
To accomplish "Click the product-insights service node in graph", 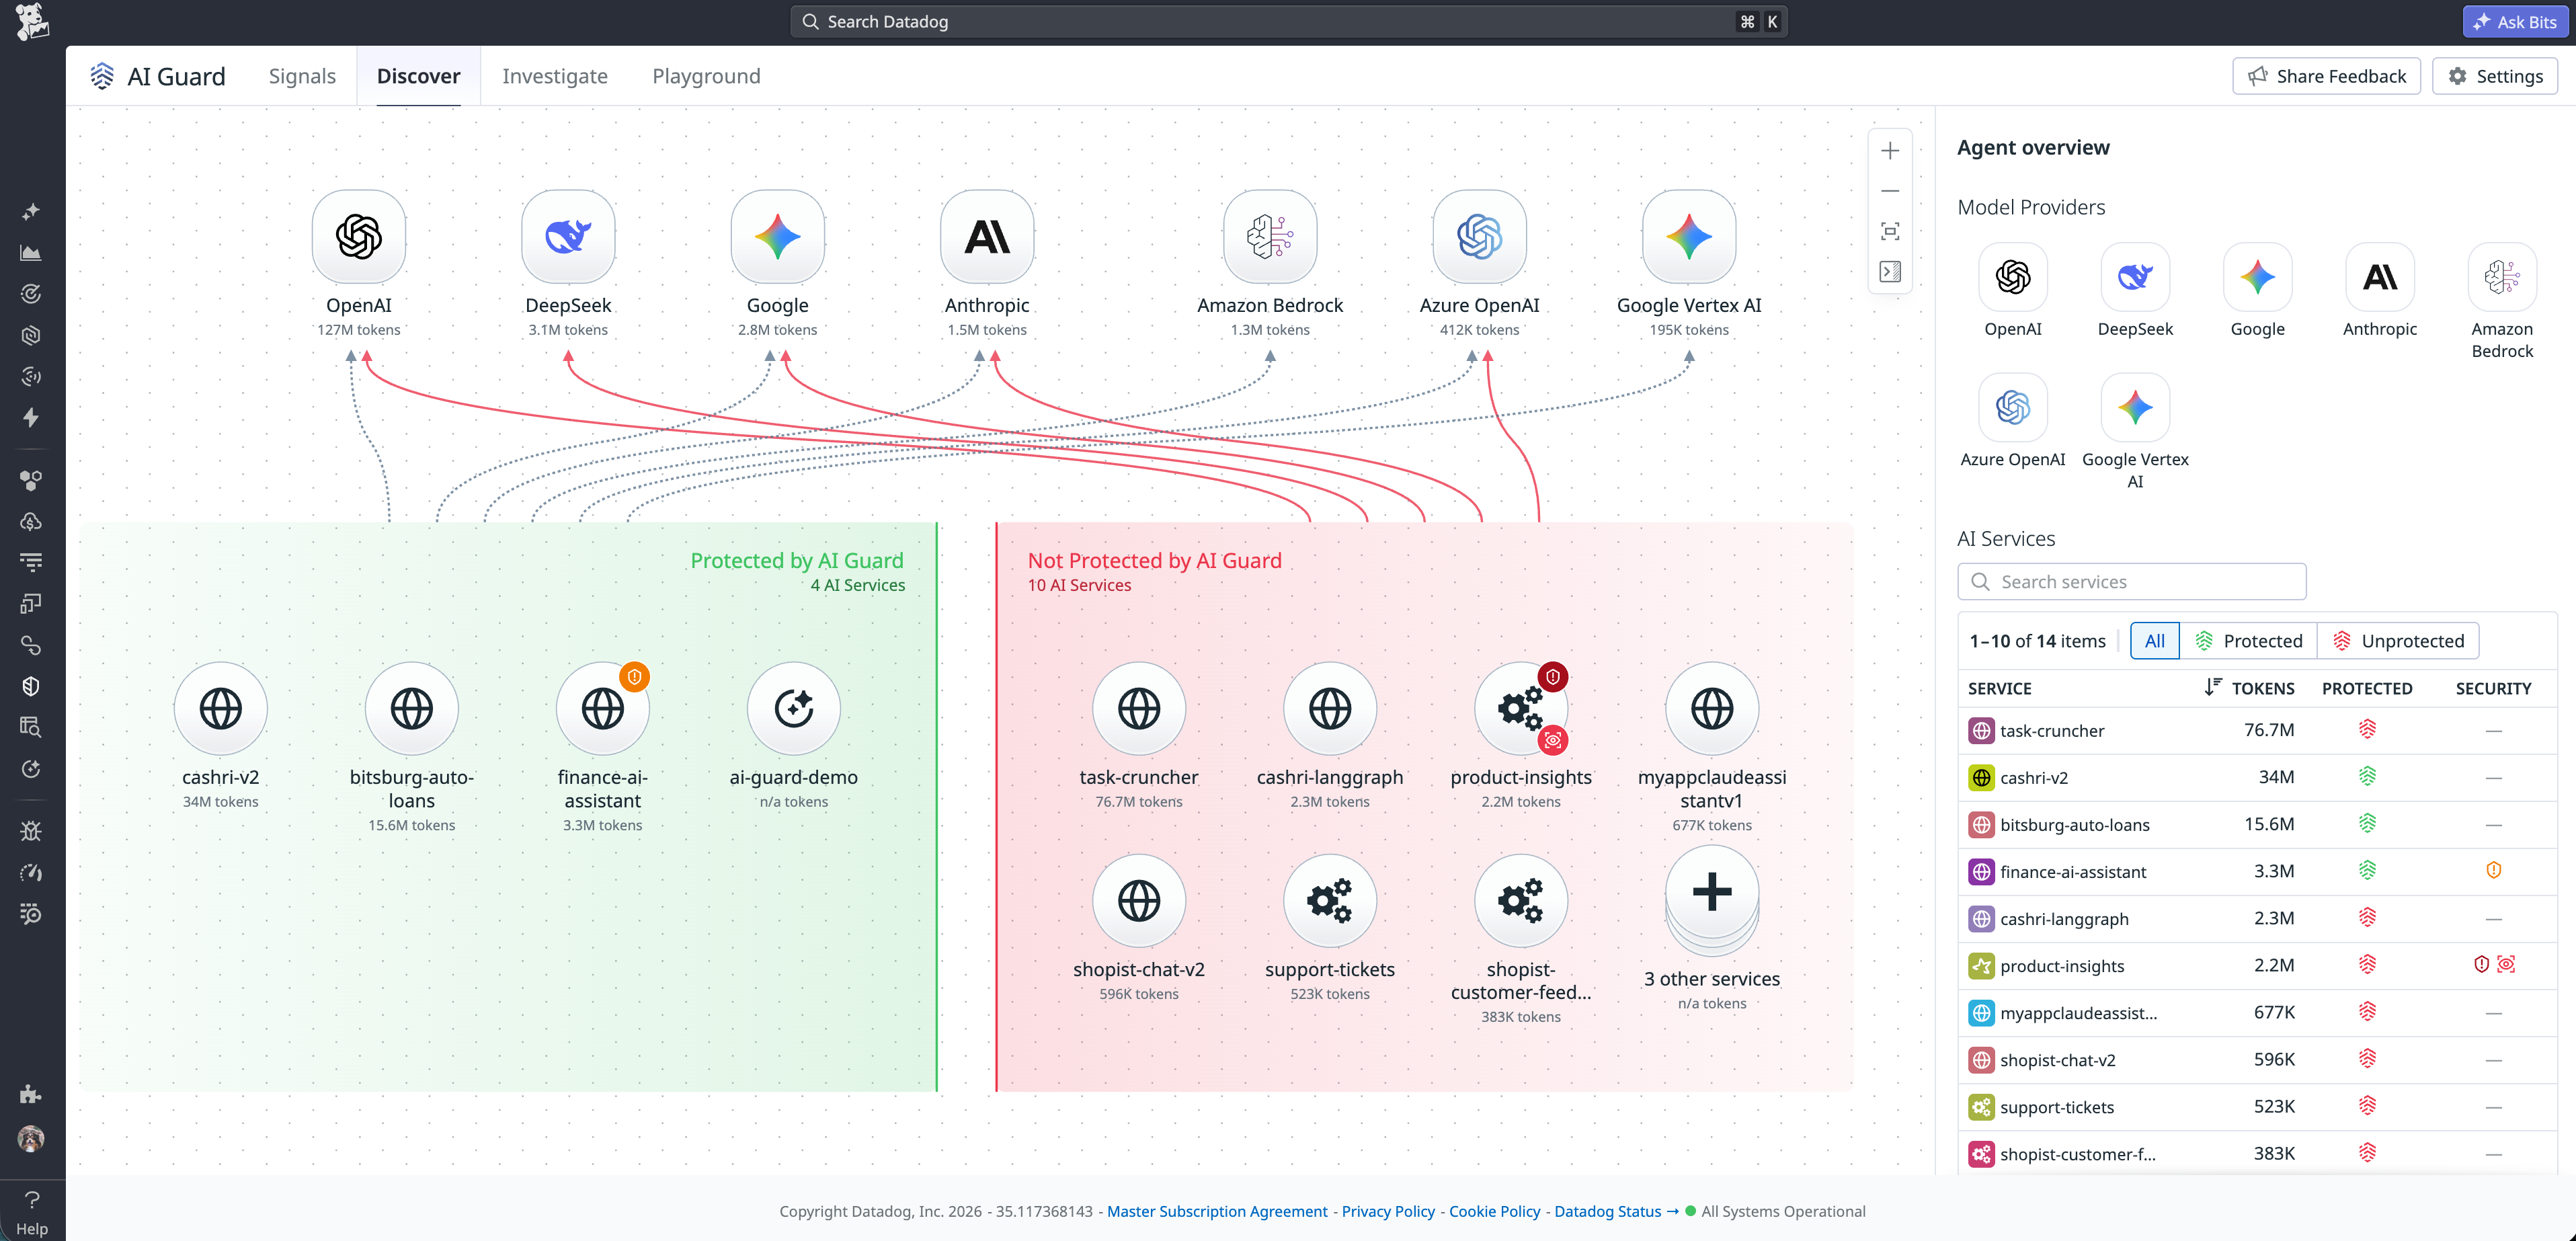I will point(1520,709).
